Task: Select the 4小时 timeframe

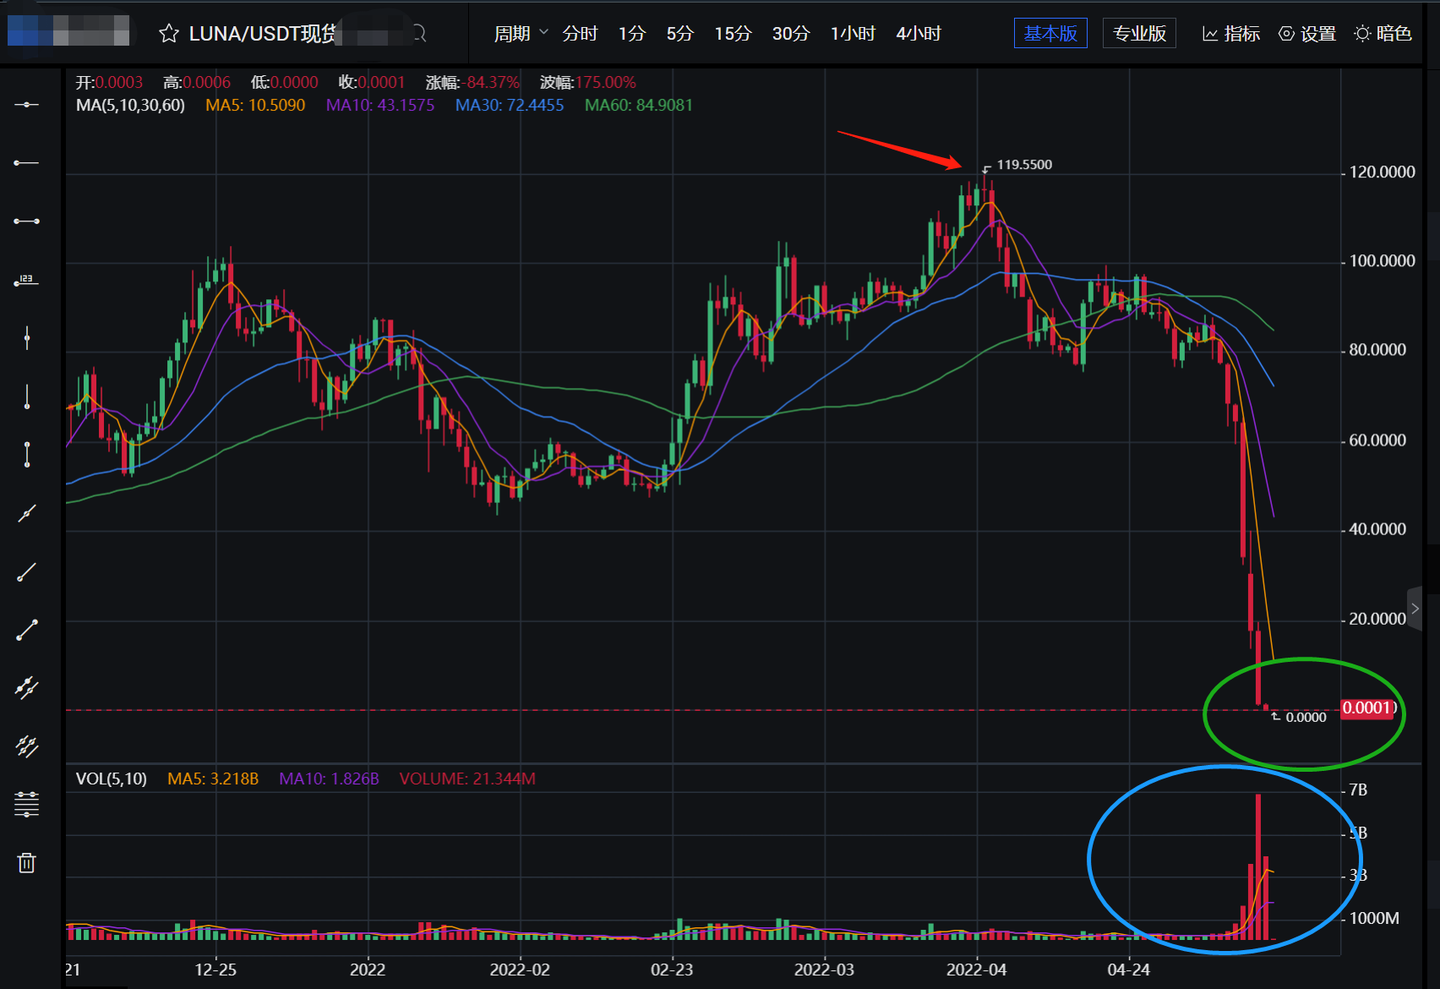Action: click(918, 34)
